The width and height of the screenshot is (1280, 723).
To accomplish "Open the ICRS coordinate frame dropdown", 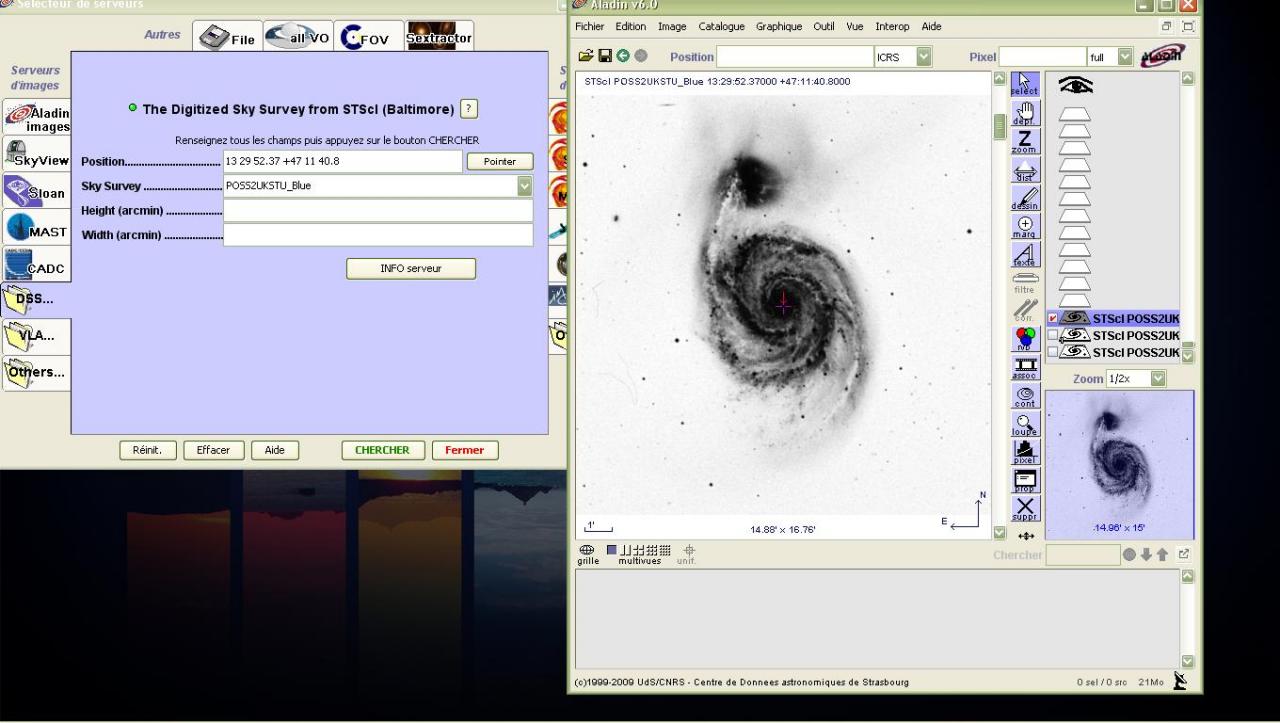I will click(923, 57).
